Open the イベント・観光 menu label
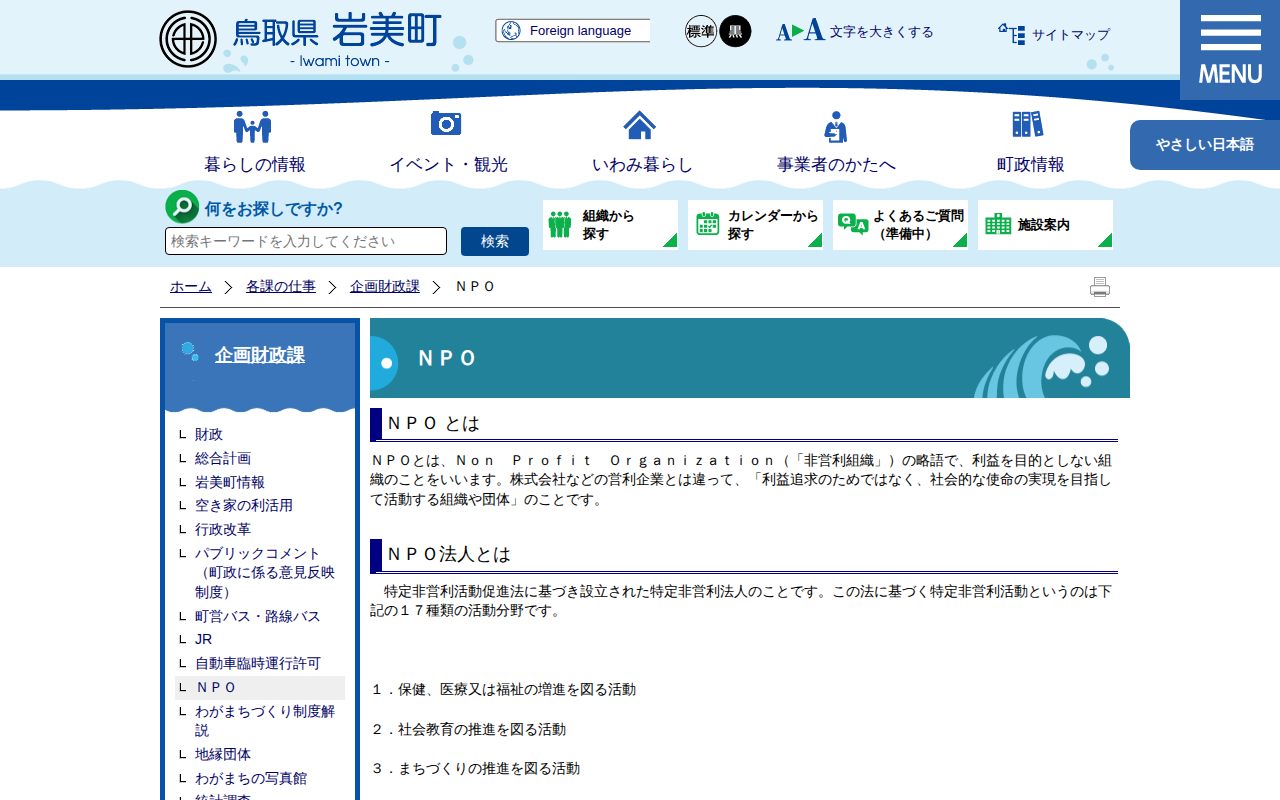 pyautogui.click(x=448, y=165)
